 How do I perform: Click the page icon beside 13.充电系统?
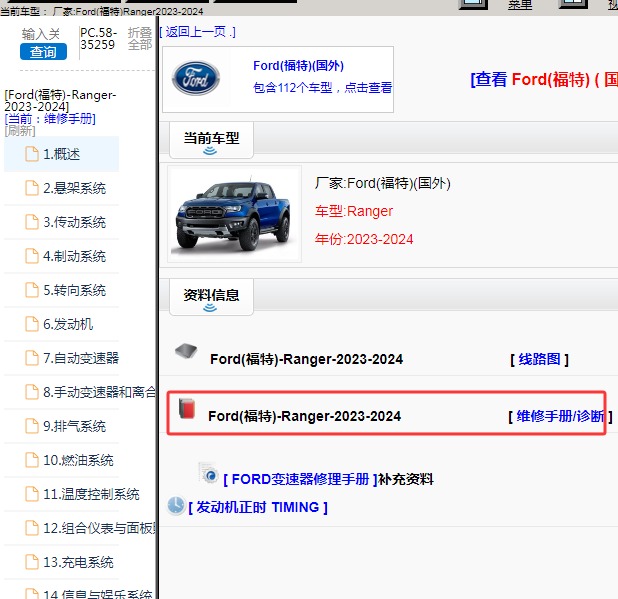[32, 562]
